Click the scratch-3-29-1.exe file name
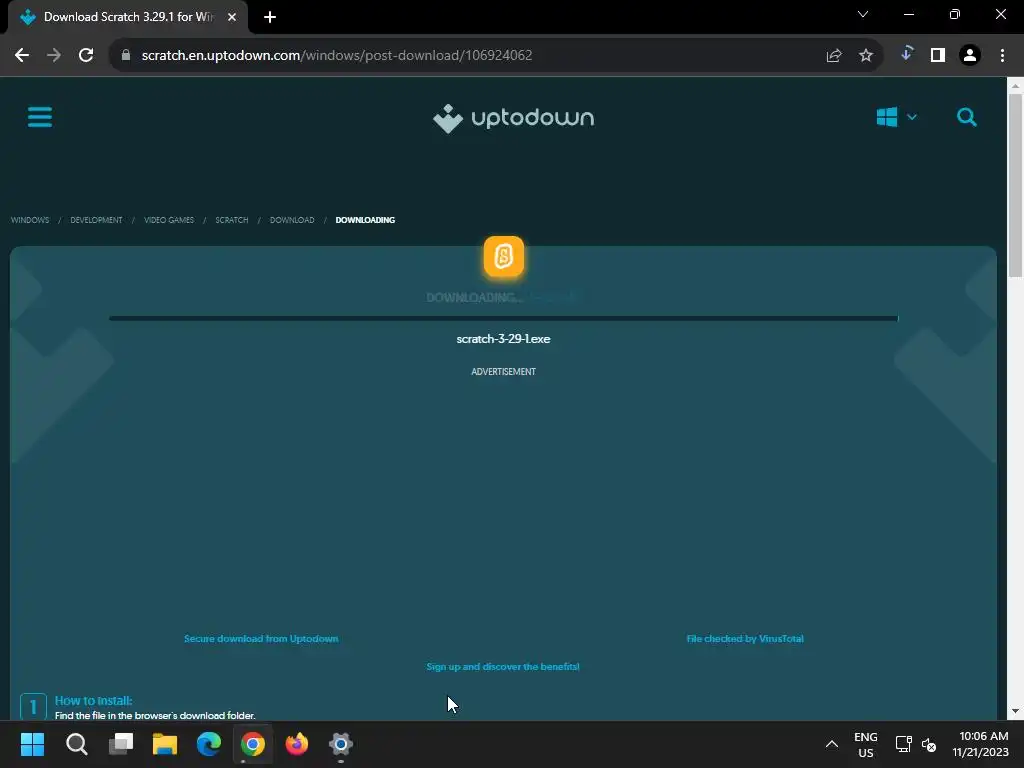 pos(504,339)
